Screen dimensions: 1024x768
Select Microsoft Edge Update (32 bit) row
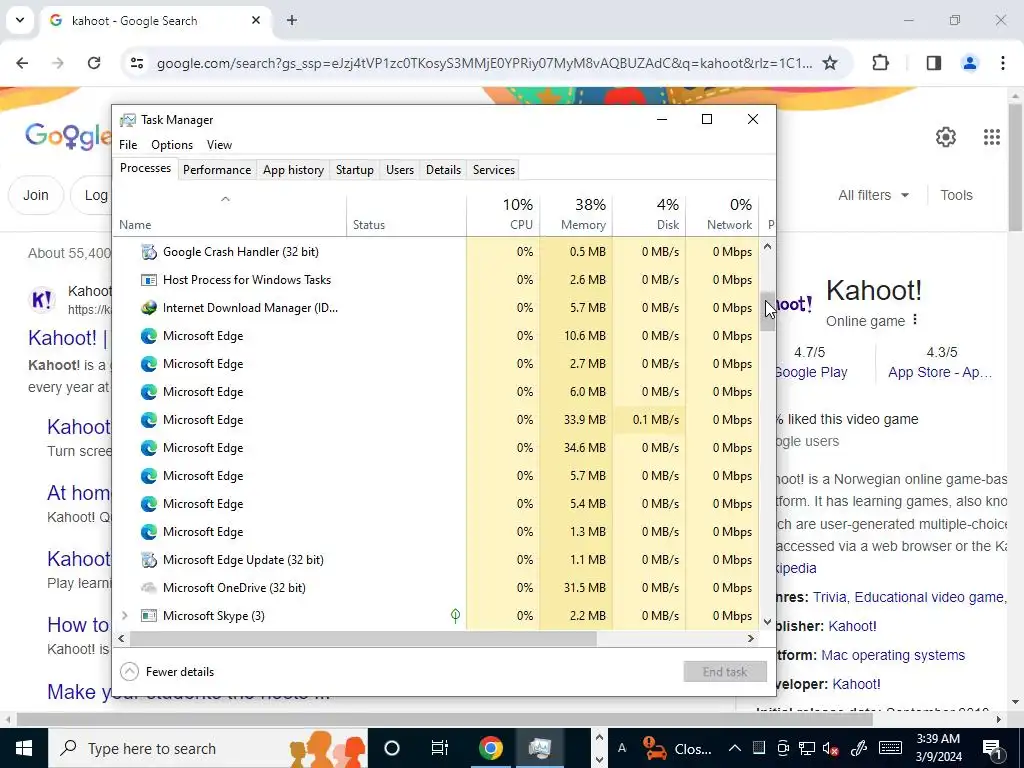[x=436, y=560]
